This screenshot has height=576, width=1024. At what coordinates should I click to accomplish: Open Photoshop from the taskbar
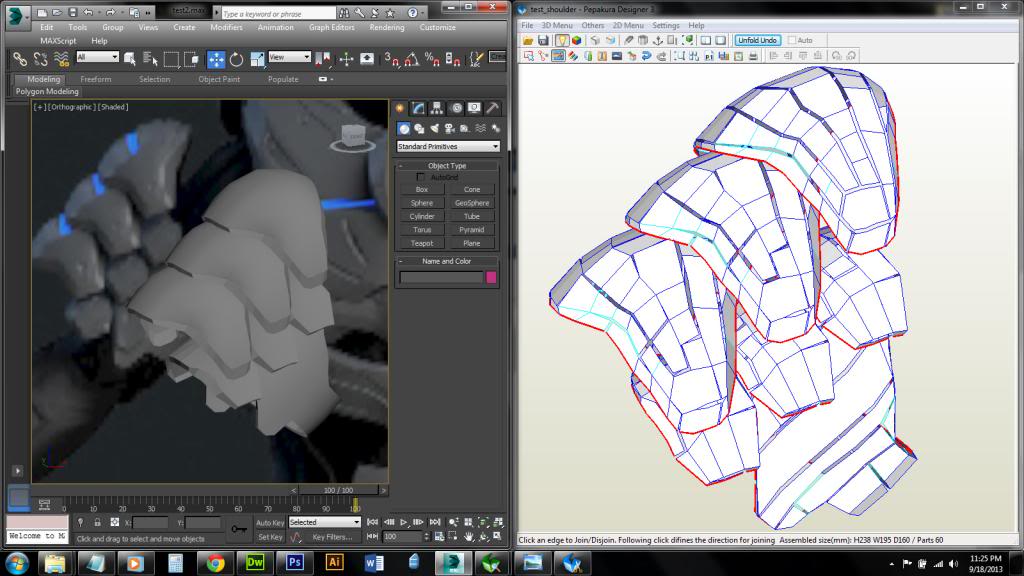tap(295, 563)
